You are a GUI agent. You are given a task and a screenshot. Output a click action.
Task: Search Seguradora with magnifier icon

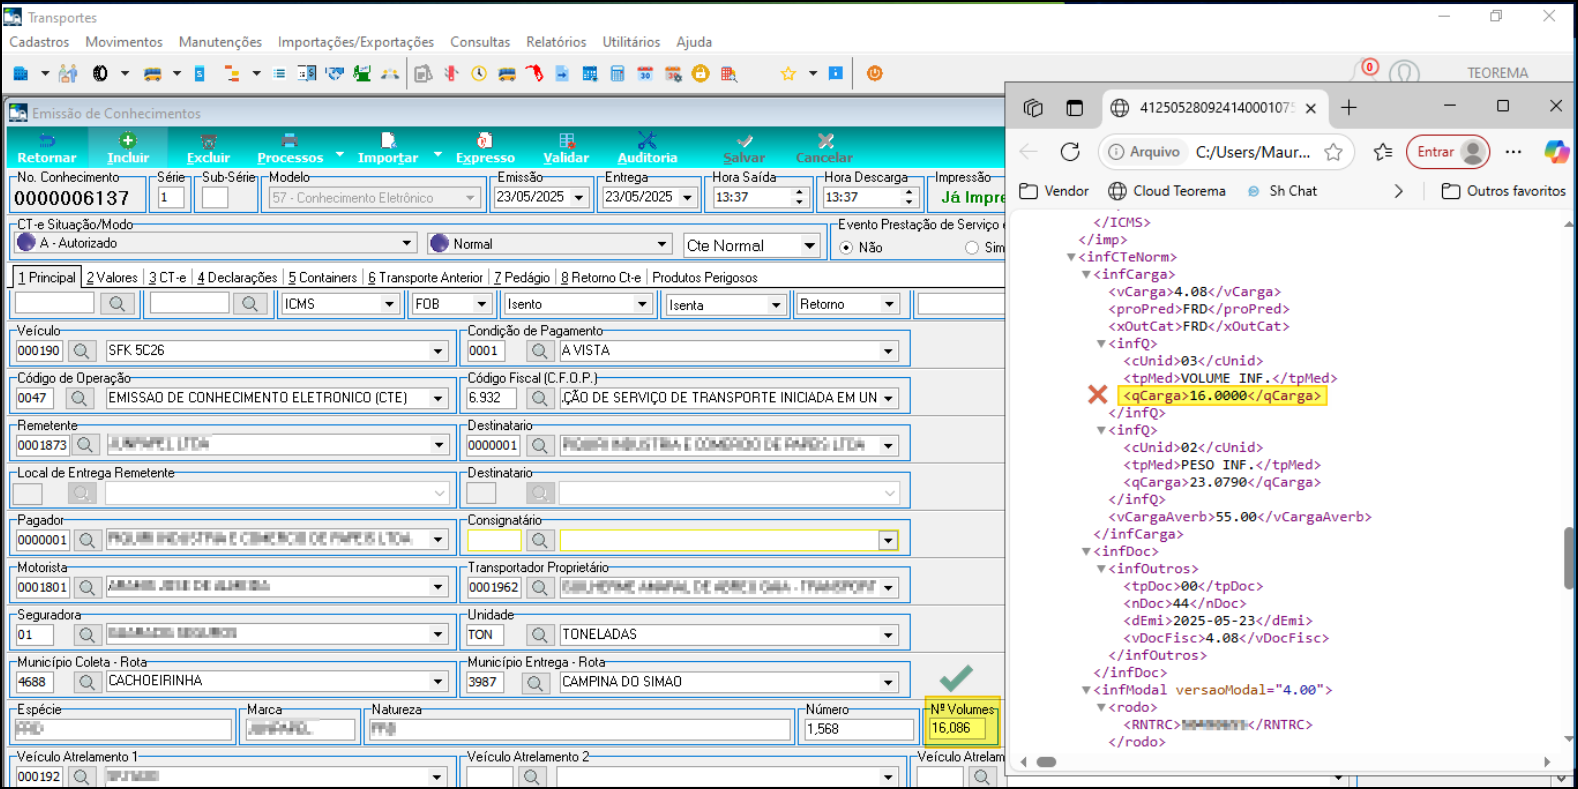click(87, 635)
